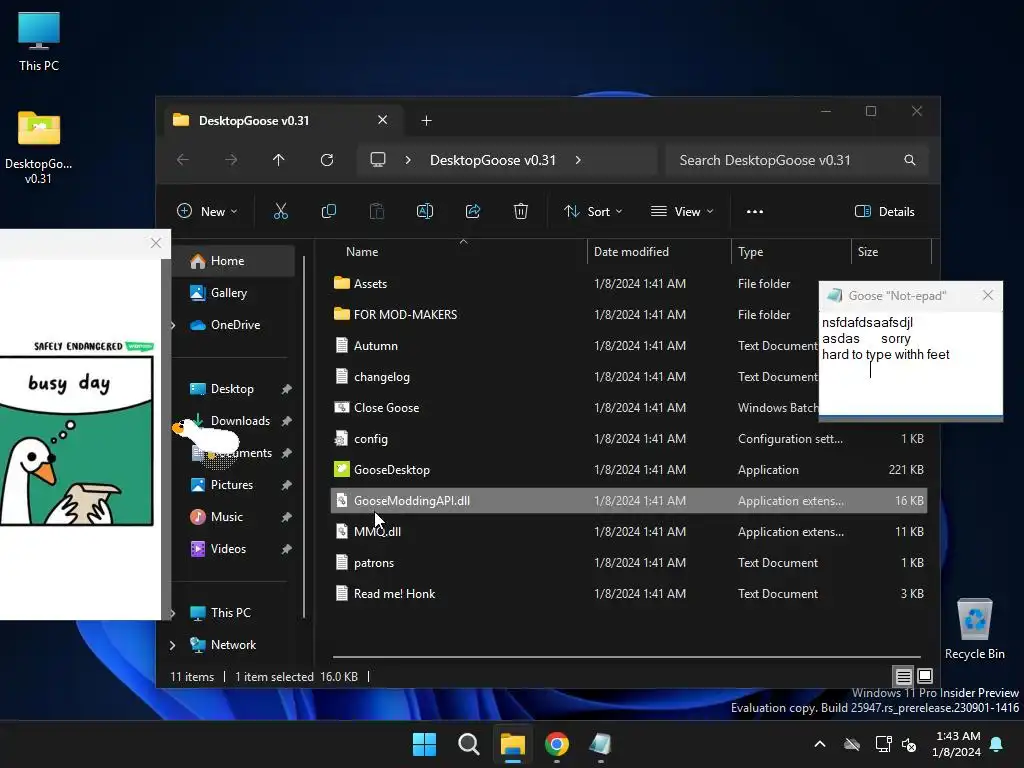Open the Windows Start menu

424,744
